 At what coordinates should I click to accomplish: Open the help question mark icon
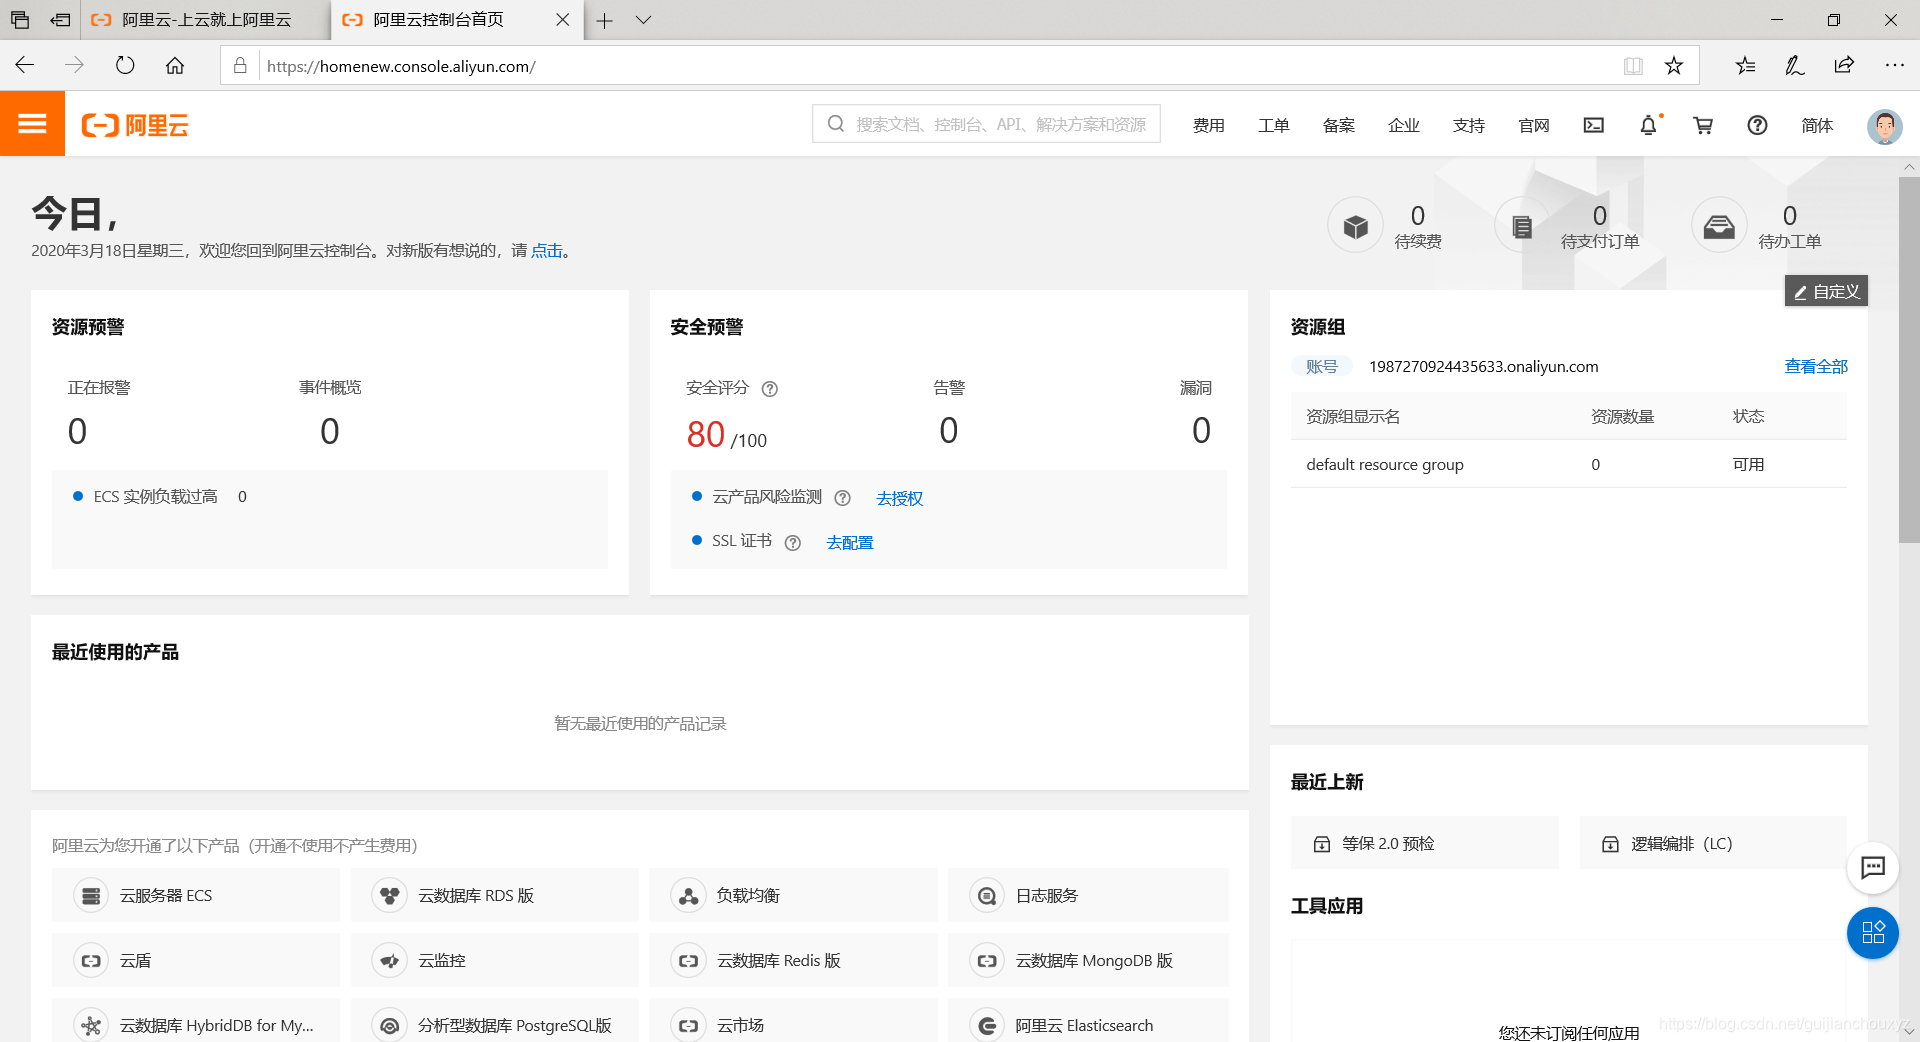point(1757,125)
